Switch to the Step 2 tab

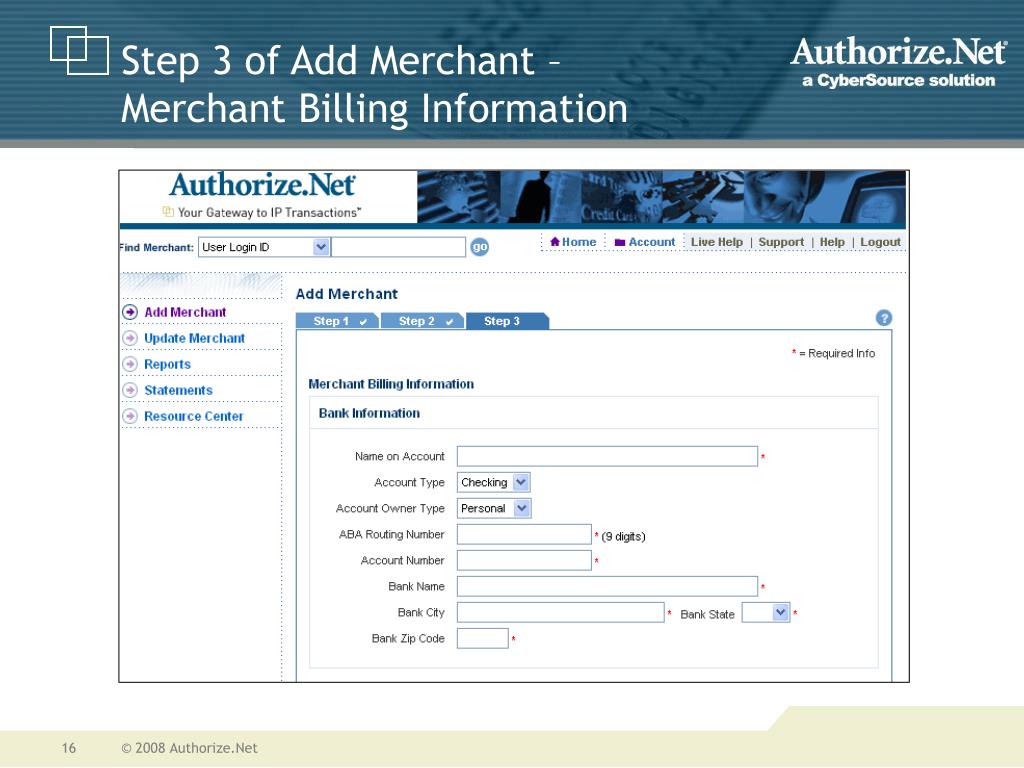click(x=423, y=321)
